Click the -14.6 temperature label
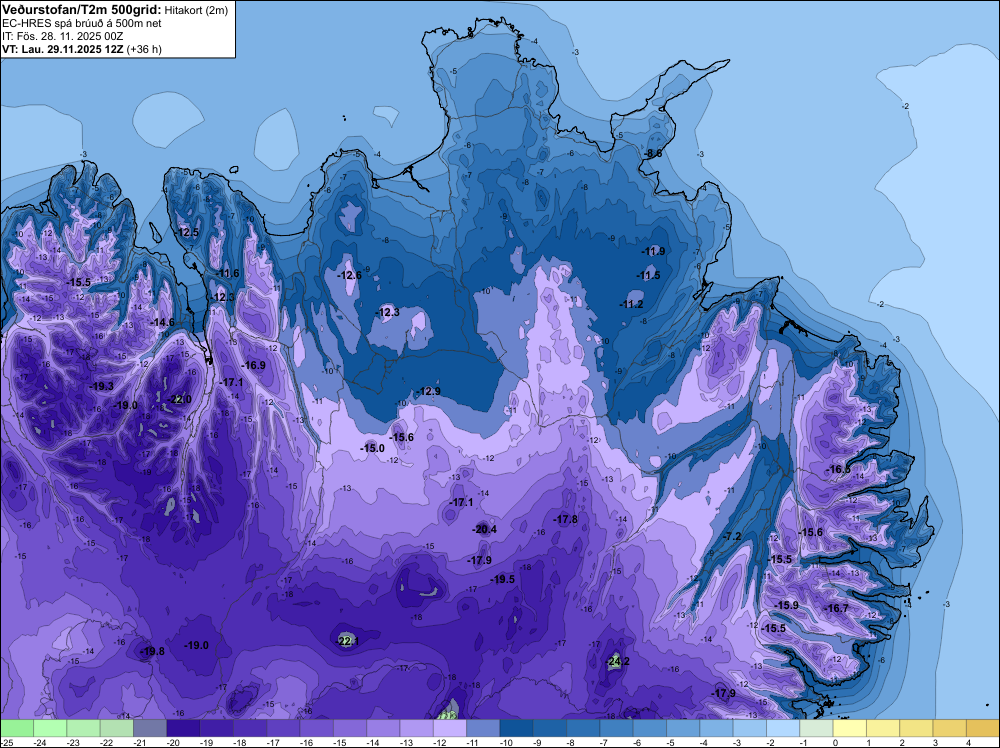The width and height of the screenshot is (1000, 748). coord(163,323)
